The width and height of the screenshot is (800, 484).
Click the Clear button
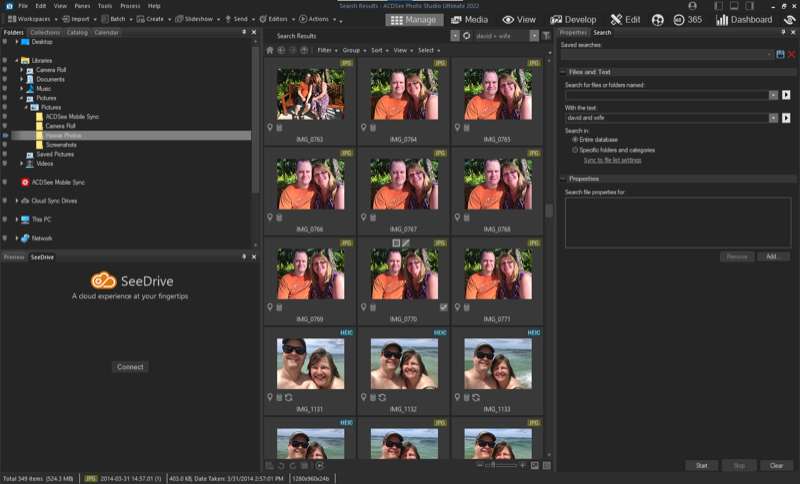coord(776,465)
